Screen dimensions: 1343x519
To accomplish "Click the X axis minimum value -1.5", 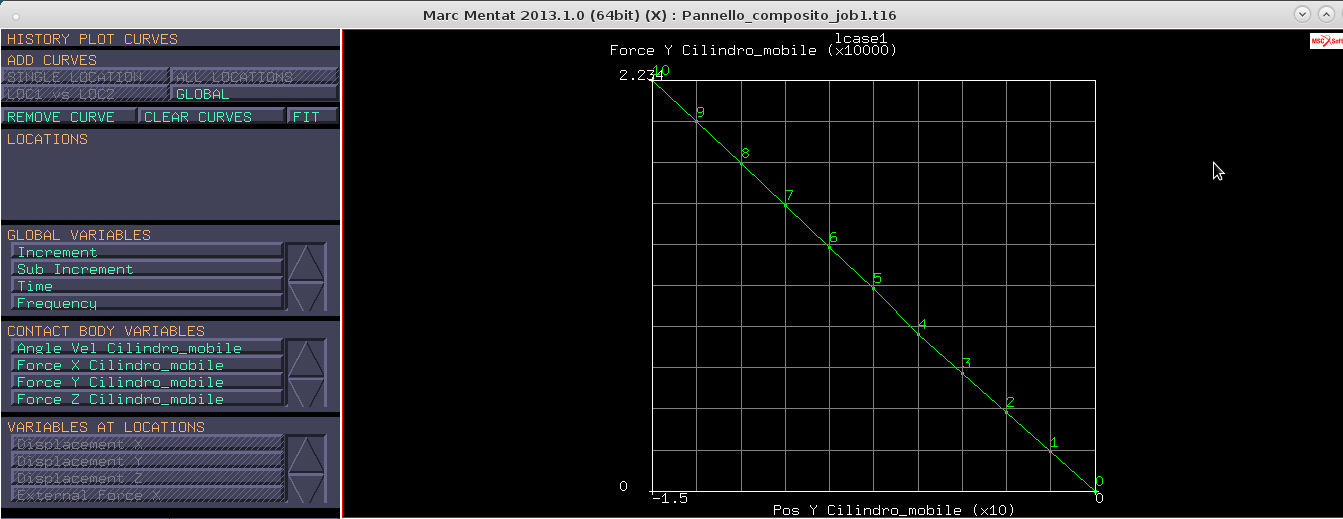I will 668,497.
